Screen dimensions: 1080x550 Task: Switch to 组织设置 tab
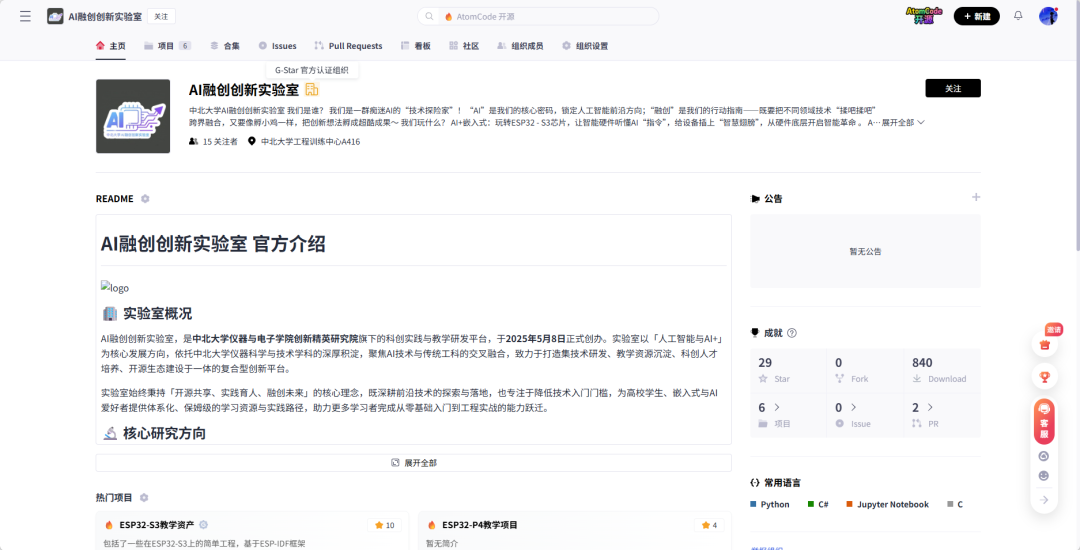pyautogui.click(x=585, y=46)
